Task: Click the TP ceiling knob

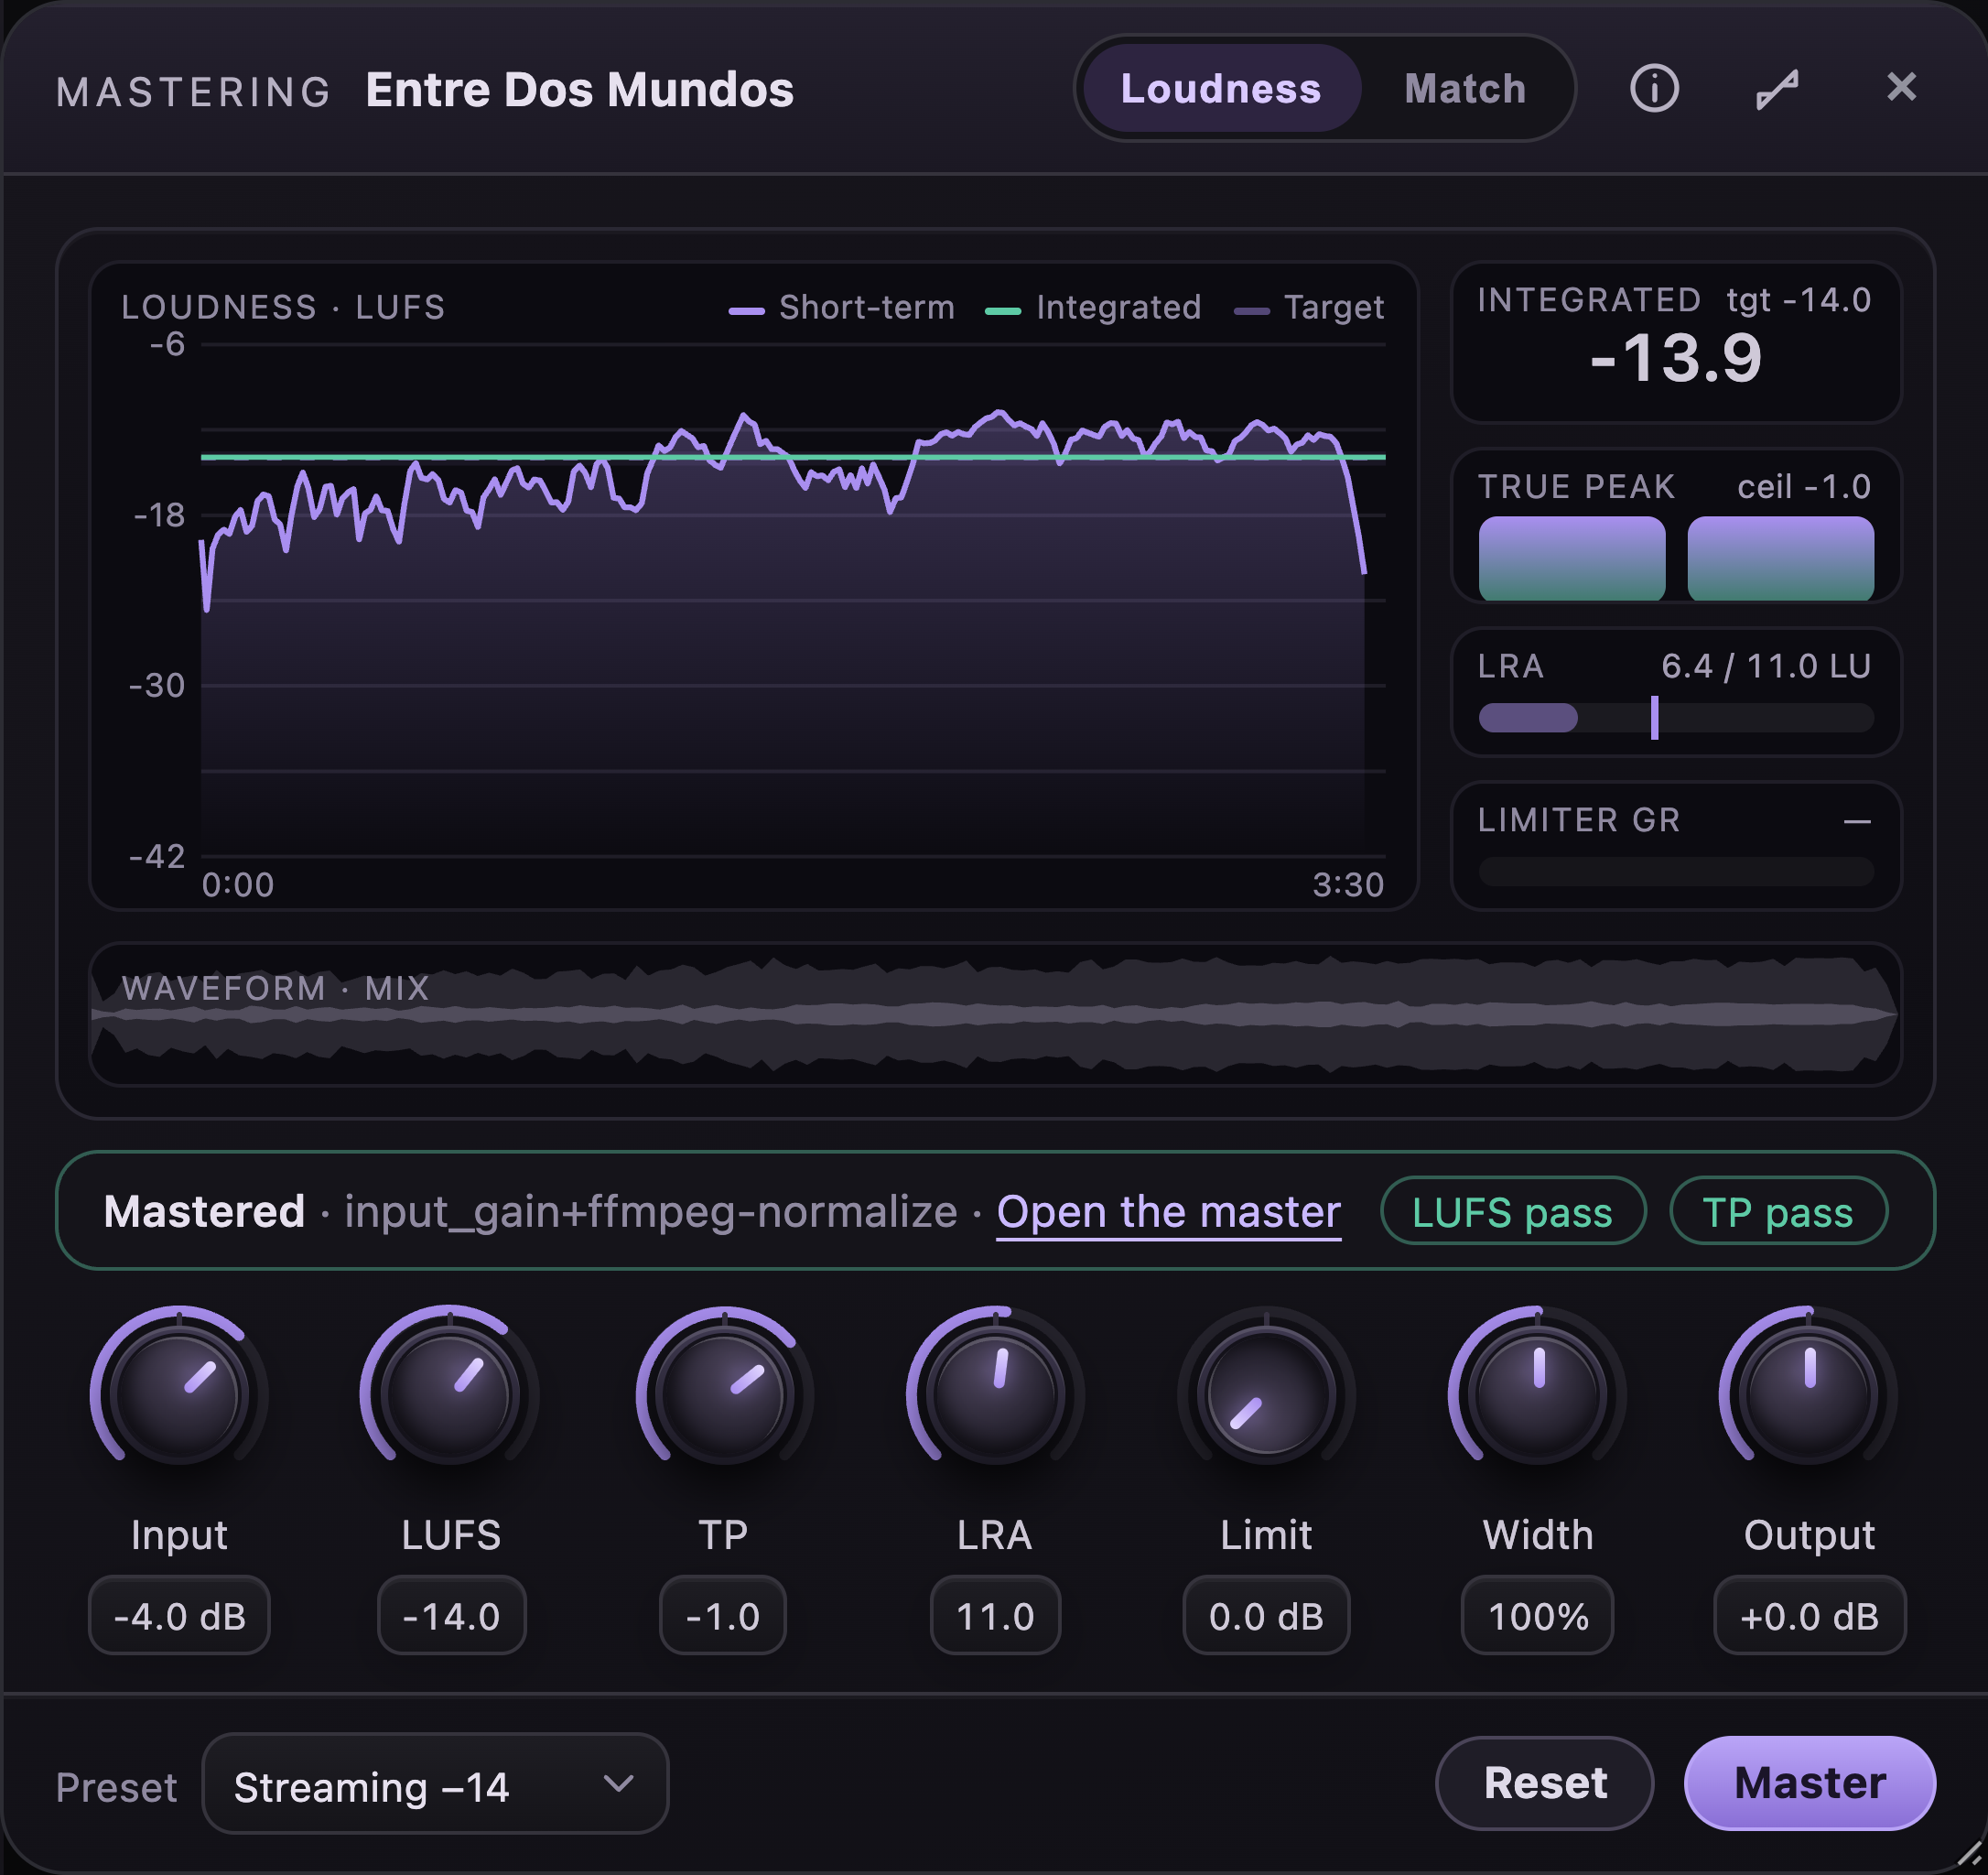Action: (723, 1393)
